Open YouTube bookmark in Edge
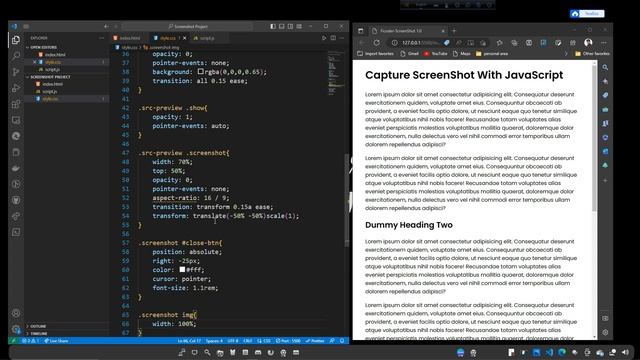Image resolution: width=640 pixels, height=360 pixels. [436, 53]
